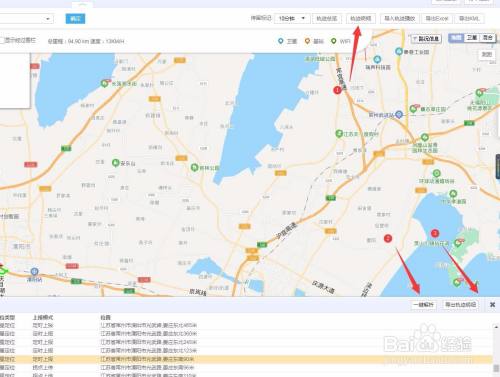Click the green Jiangsu resort icon south of marker 1

[x=339, y=134]
